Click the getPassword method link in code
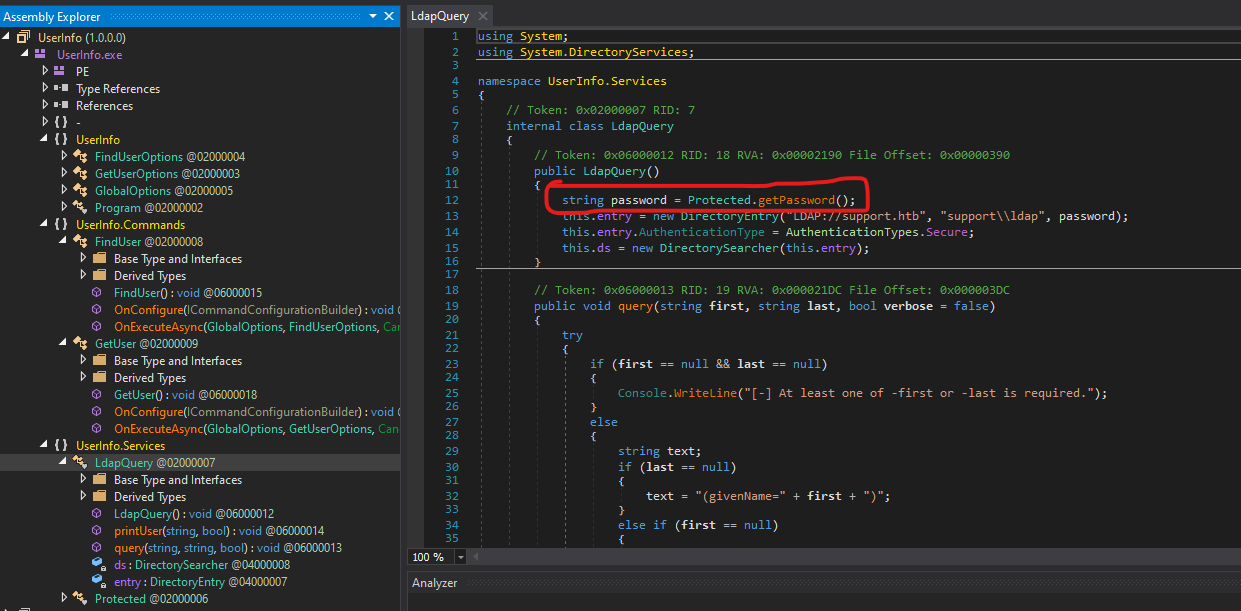1241x611 pixels. [x=796, y=200]
